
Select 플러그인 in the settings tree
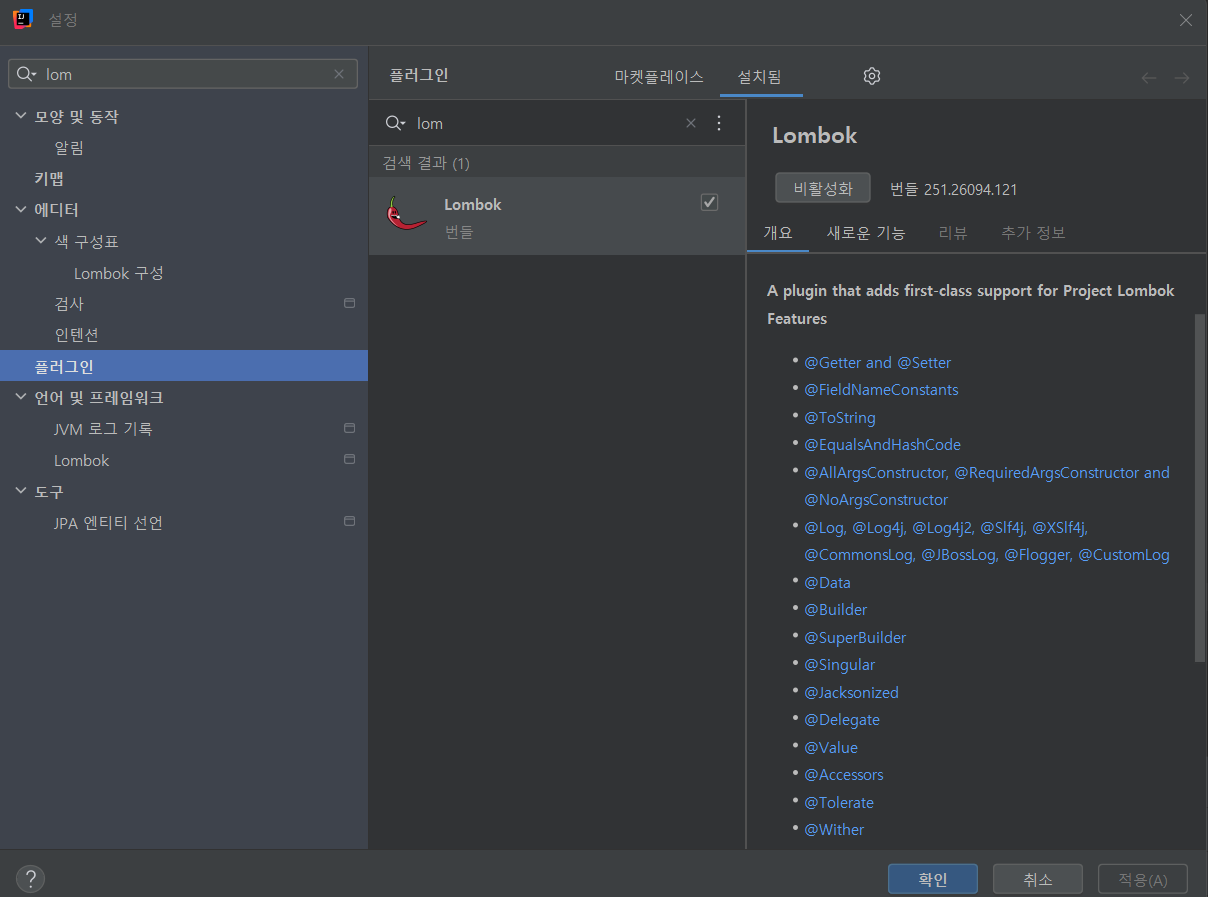(x=184, y=366)
